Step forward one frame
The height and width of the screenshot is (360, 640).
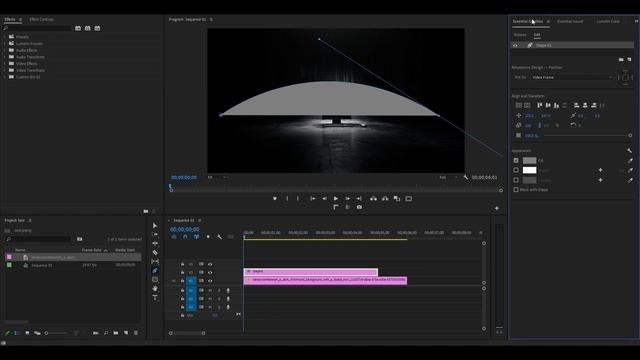click(347, 198)
